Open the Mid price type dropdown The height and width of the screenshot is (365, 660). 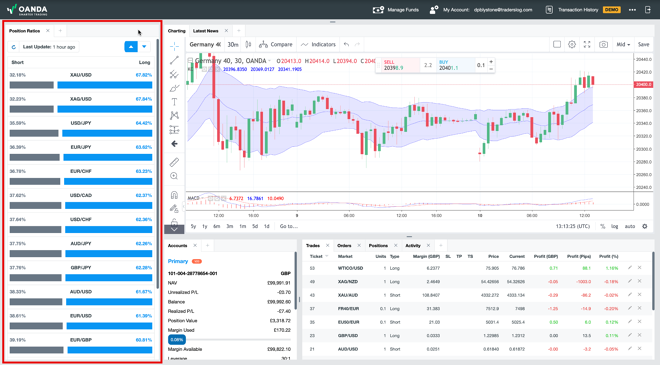(623, 44)
